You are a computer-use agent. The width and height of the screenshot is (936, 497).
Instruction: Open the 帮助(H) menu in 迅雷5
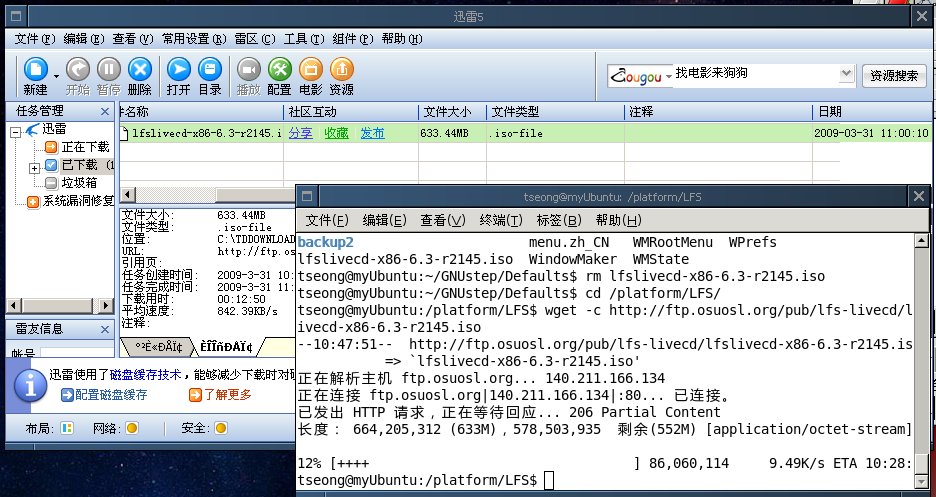(402, 39)
